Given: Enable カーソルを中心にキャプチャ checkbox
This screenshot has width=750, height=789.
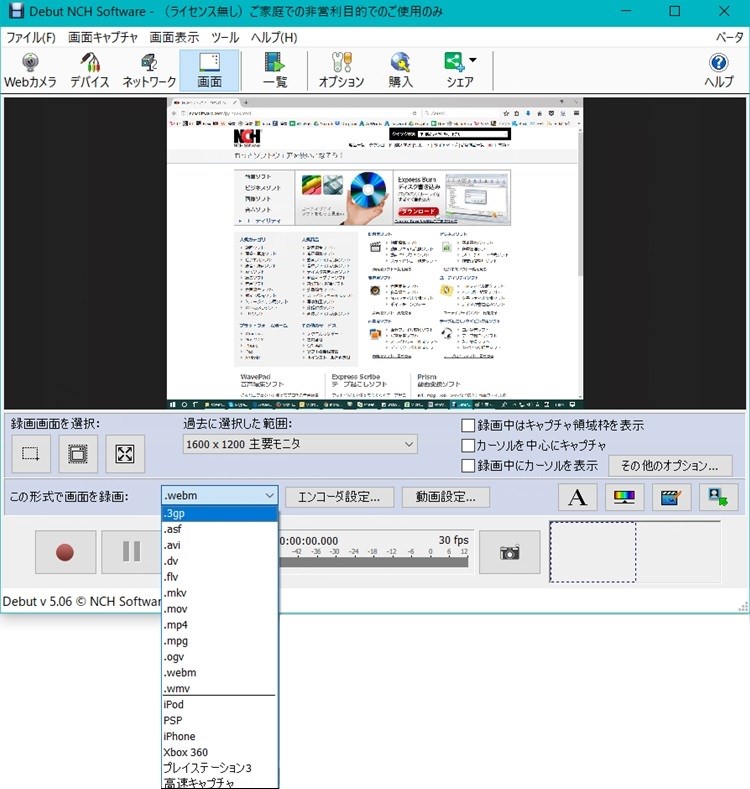Looking at the screenshot, I should pyautogui.click(x=468, y=445).
